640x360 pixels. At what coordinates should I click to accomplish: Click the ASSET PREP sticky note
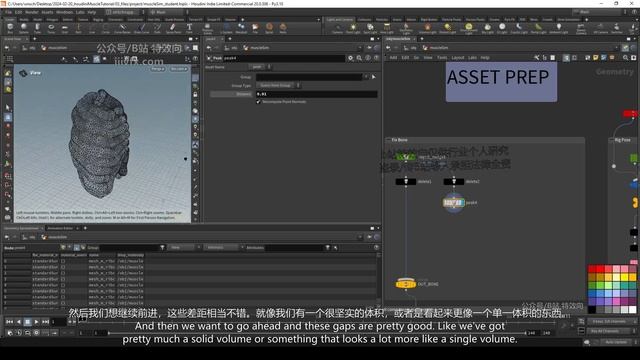501,81
